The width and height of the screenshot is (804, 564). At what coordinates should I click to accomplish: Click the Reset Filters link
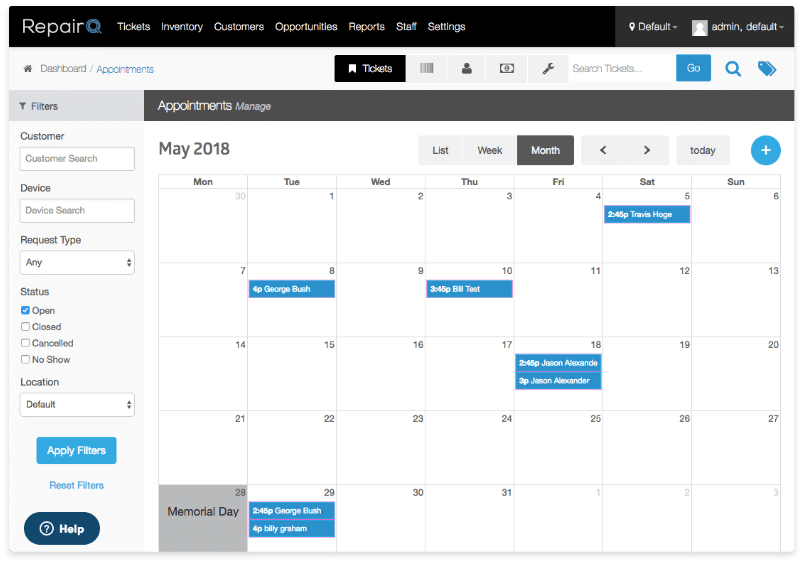pyautogui.click(x=76, y=486)
